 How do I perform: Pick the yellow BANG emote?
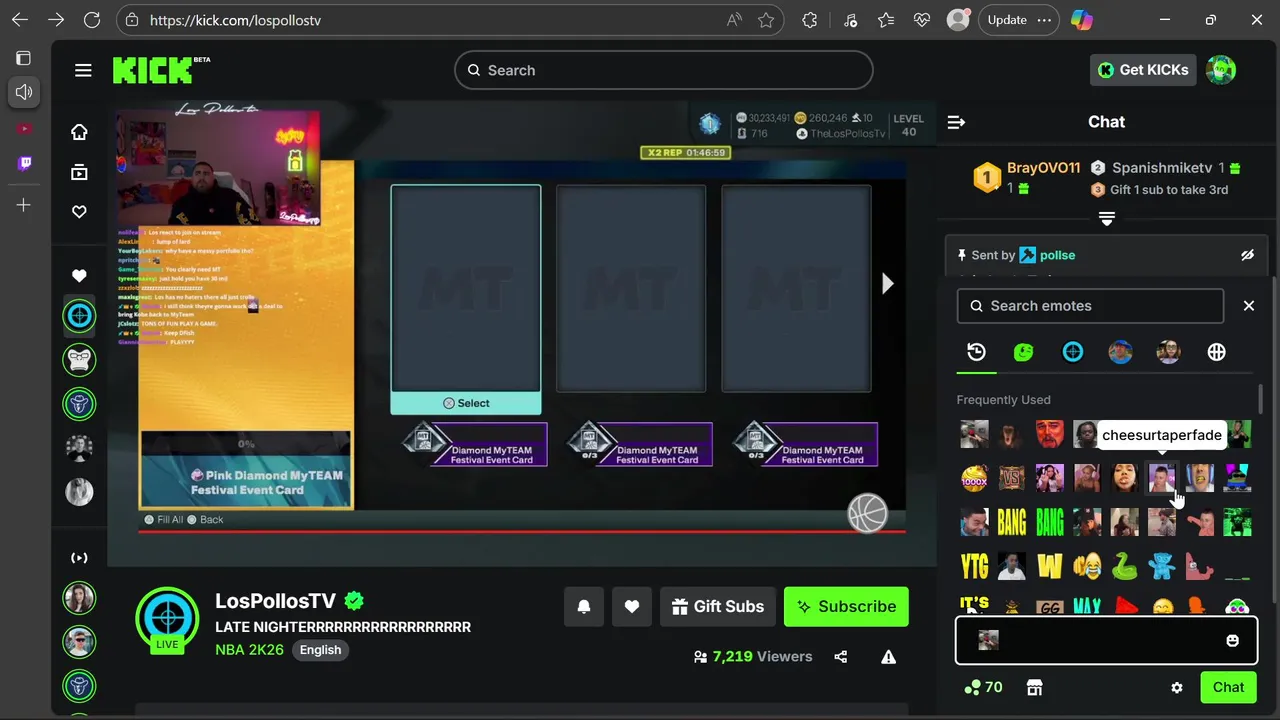point(1011,522)
